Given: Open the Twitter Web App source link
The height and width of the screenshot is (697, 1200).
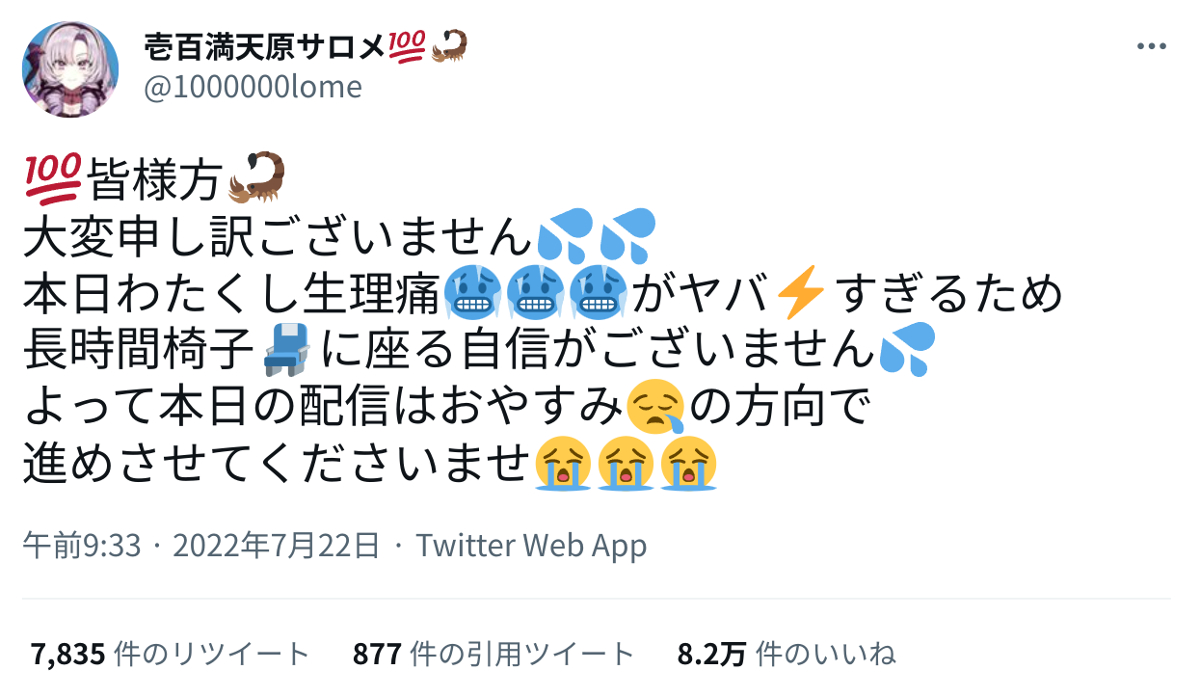Looking at the screenshot, I should (532, 546).
